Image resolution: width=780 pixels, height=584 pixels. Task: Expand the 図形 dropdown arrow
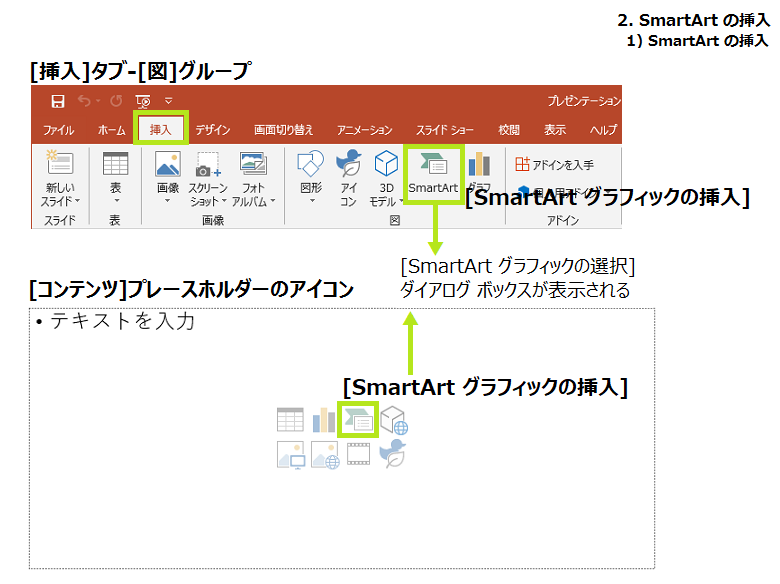(312, 201)
